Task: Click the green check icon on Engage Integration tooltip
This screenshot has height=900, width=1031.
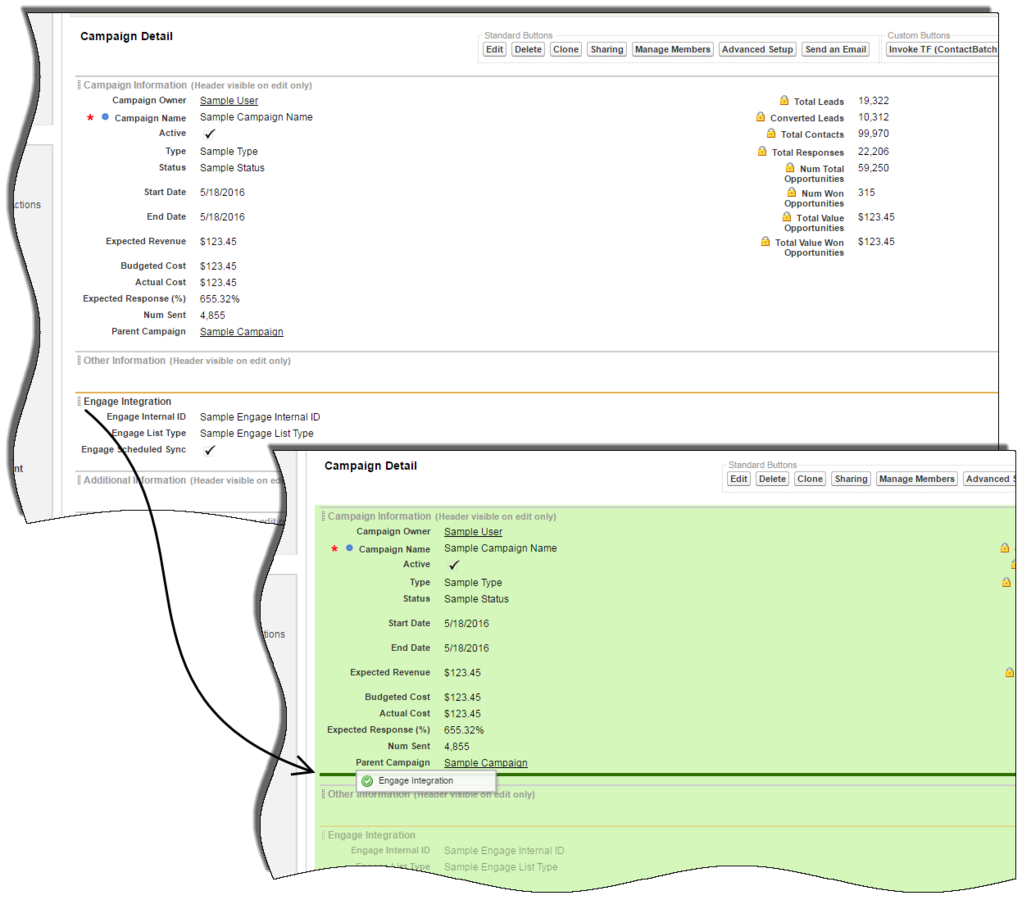Action: [367, 781]
